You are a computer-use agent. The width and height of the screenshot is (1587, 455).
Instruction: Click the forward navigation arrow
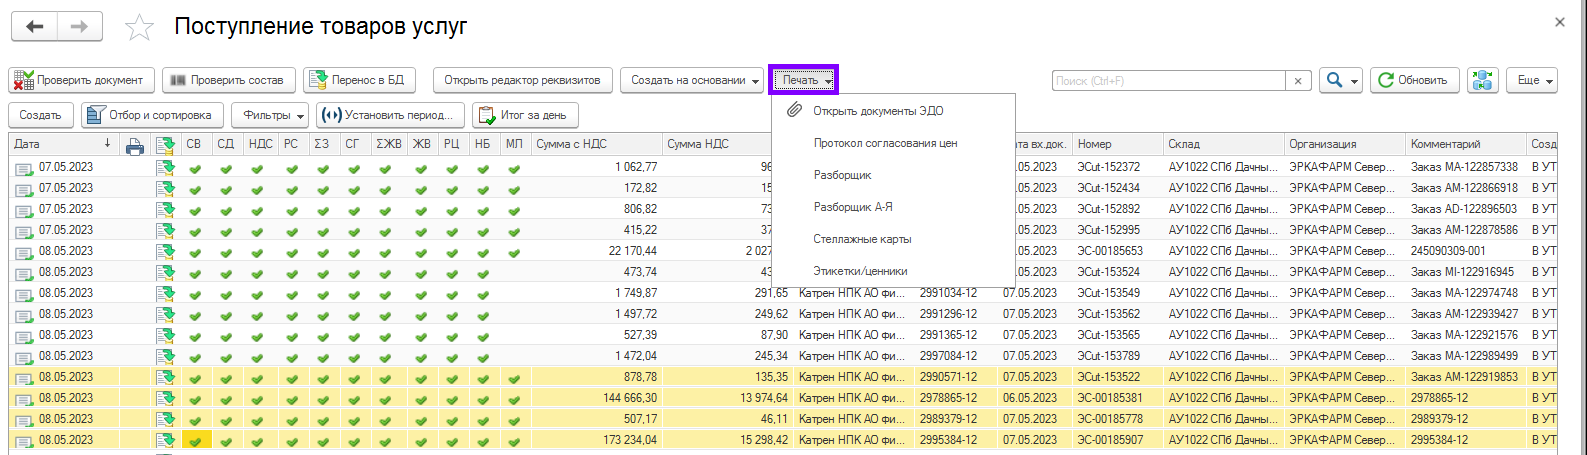[80, 27]
